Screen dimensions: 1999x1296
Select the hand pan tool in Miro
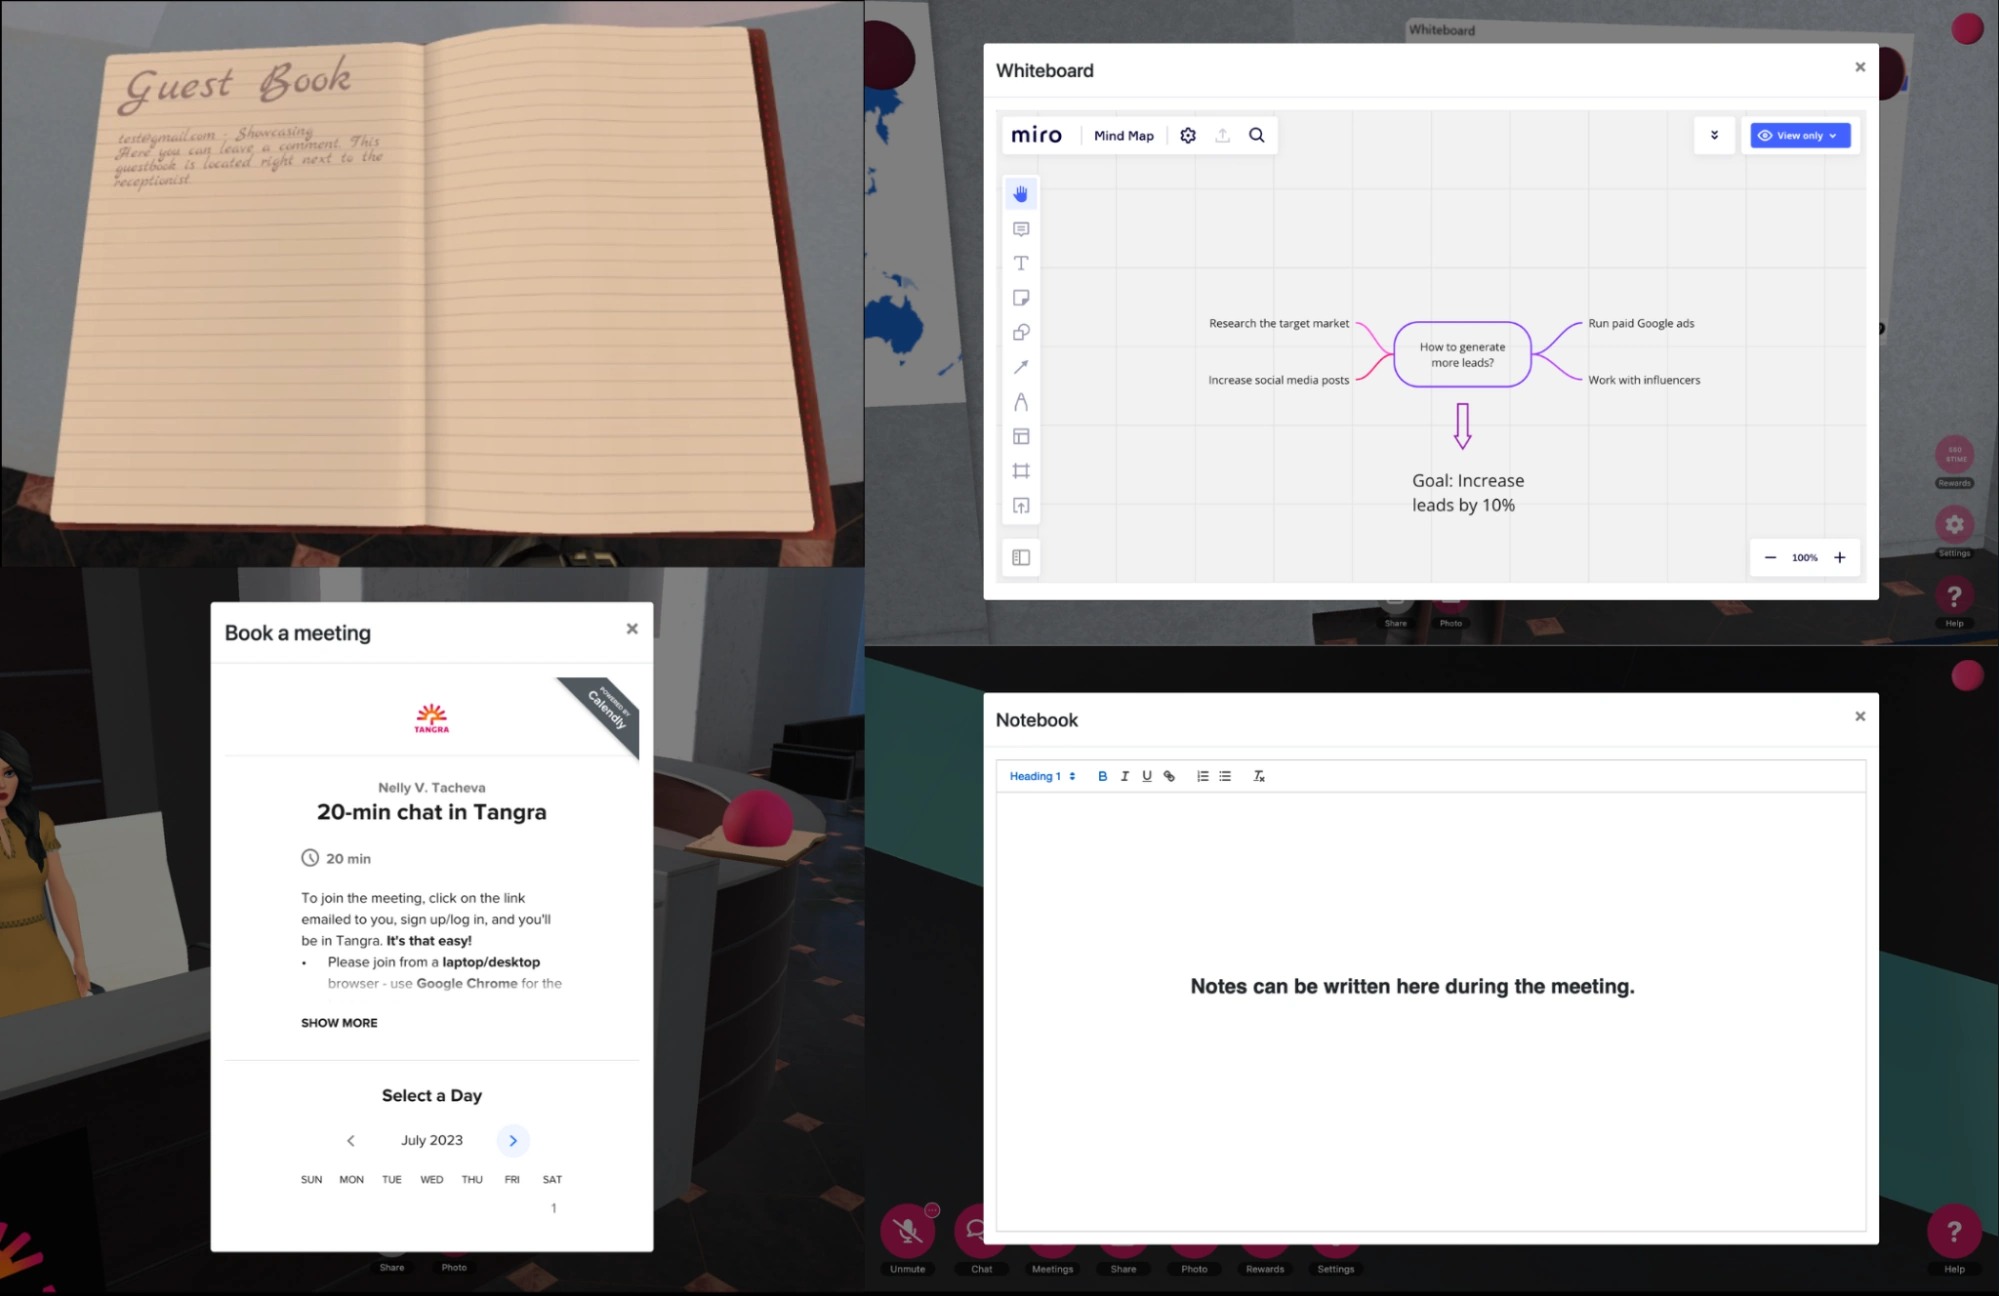click(1020, 194)
